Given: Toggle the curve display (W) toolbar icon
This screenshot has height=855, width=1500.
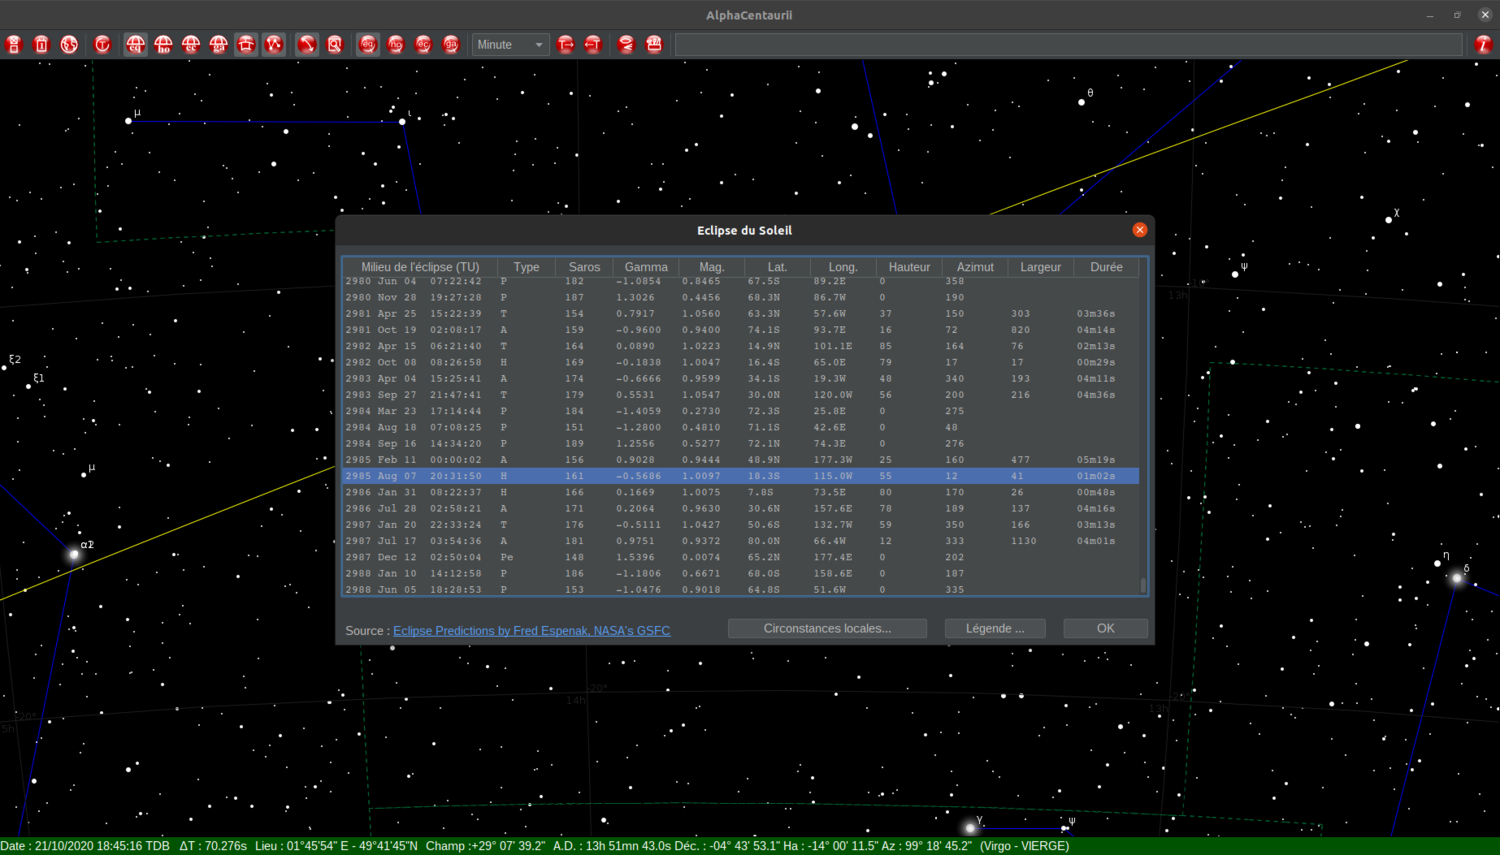Looking at the screenshot, I should pos(274,44).
